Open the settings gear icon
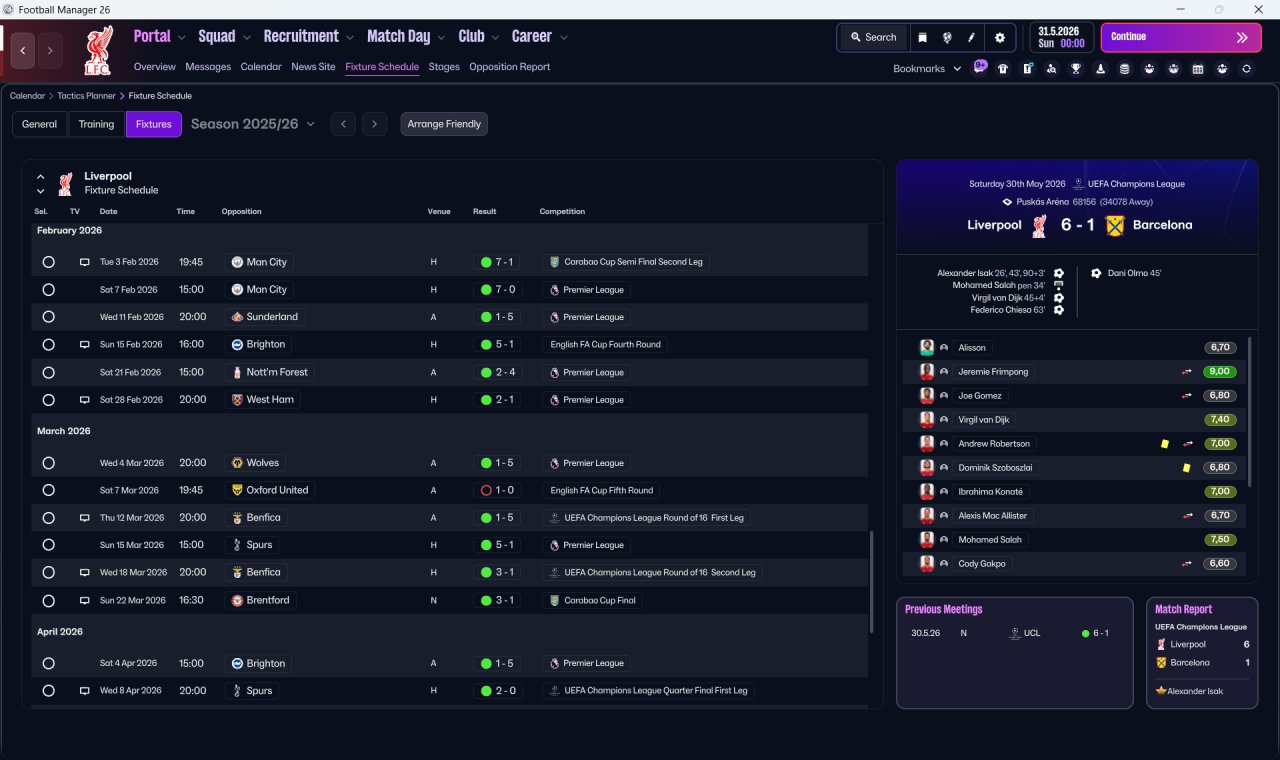Image resolution: width=1280 pixels, height=760 pixels. point(999,37)
